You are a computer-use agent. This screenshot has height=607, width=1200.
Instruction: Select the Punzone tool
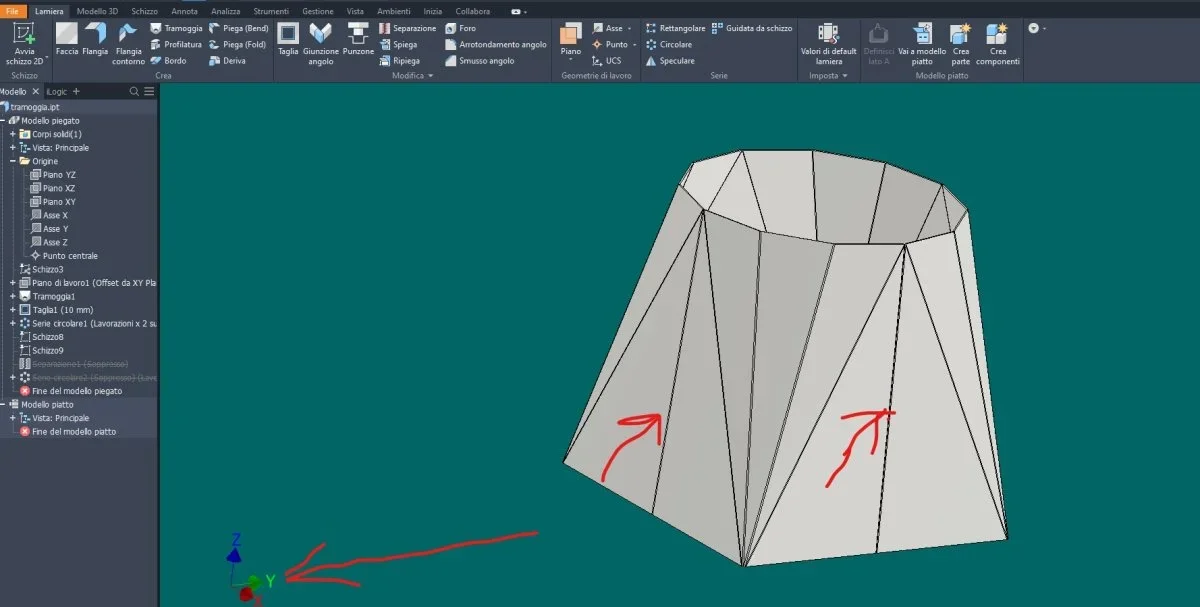point(358,39)
